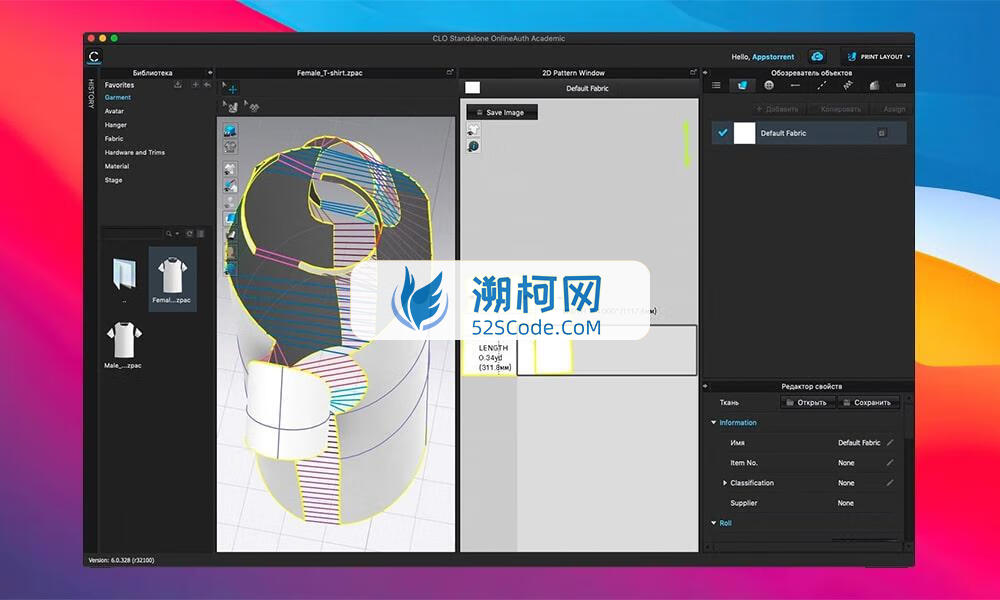Open the PRINT LAYOUT mode dropdown

coord(878,57)
